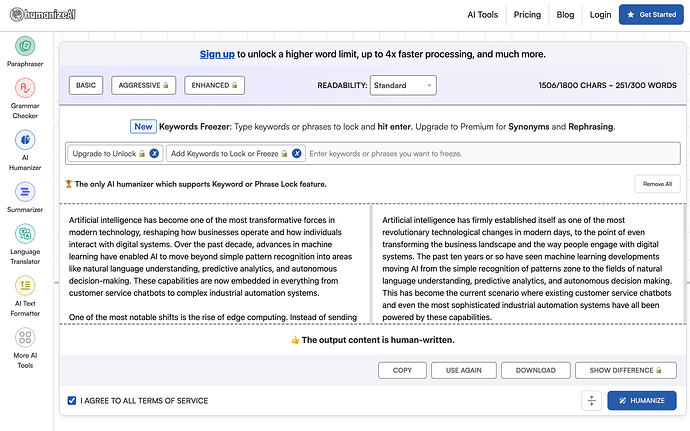Click the New badge near Keywords Freezer
The width and height of the screenshot is (690, 431).
143,126
